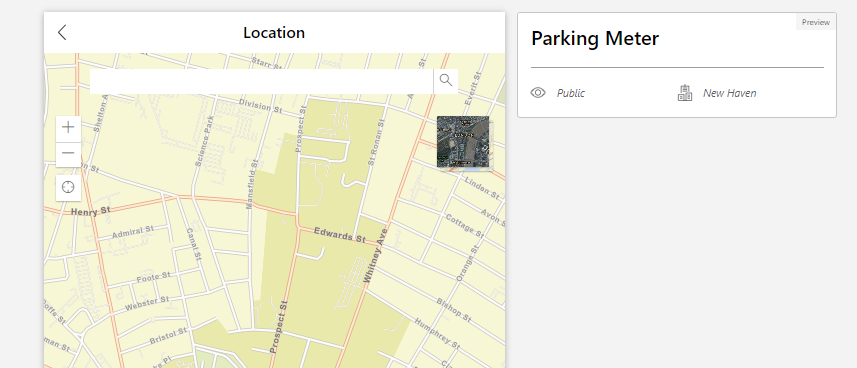Click the Henry St label on the map
The width and height of the screenshot is (857, 368).
pyautogui.click(x=91, y=211)
